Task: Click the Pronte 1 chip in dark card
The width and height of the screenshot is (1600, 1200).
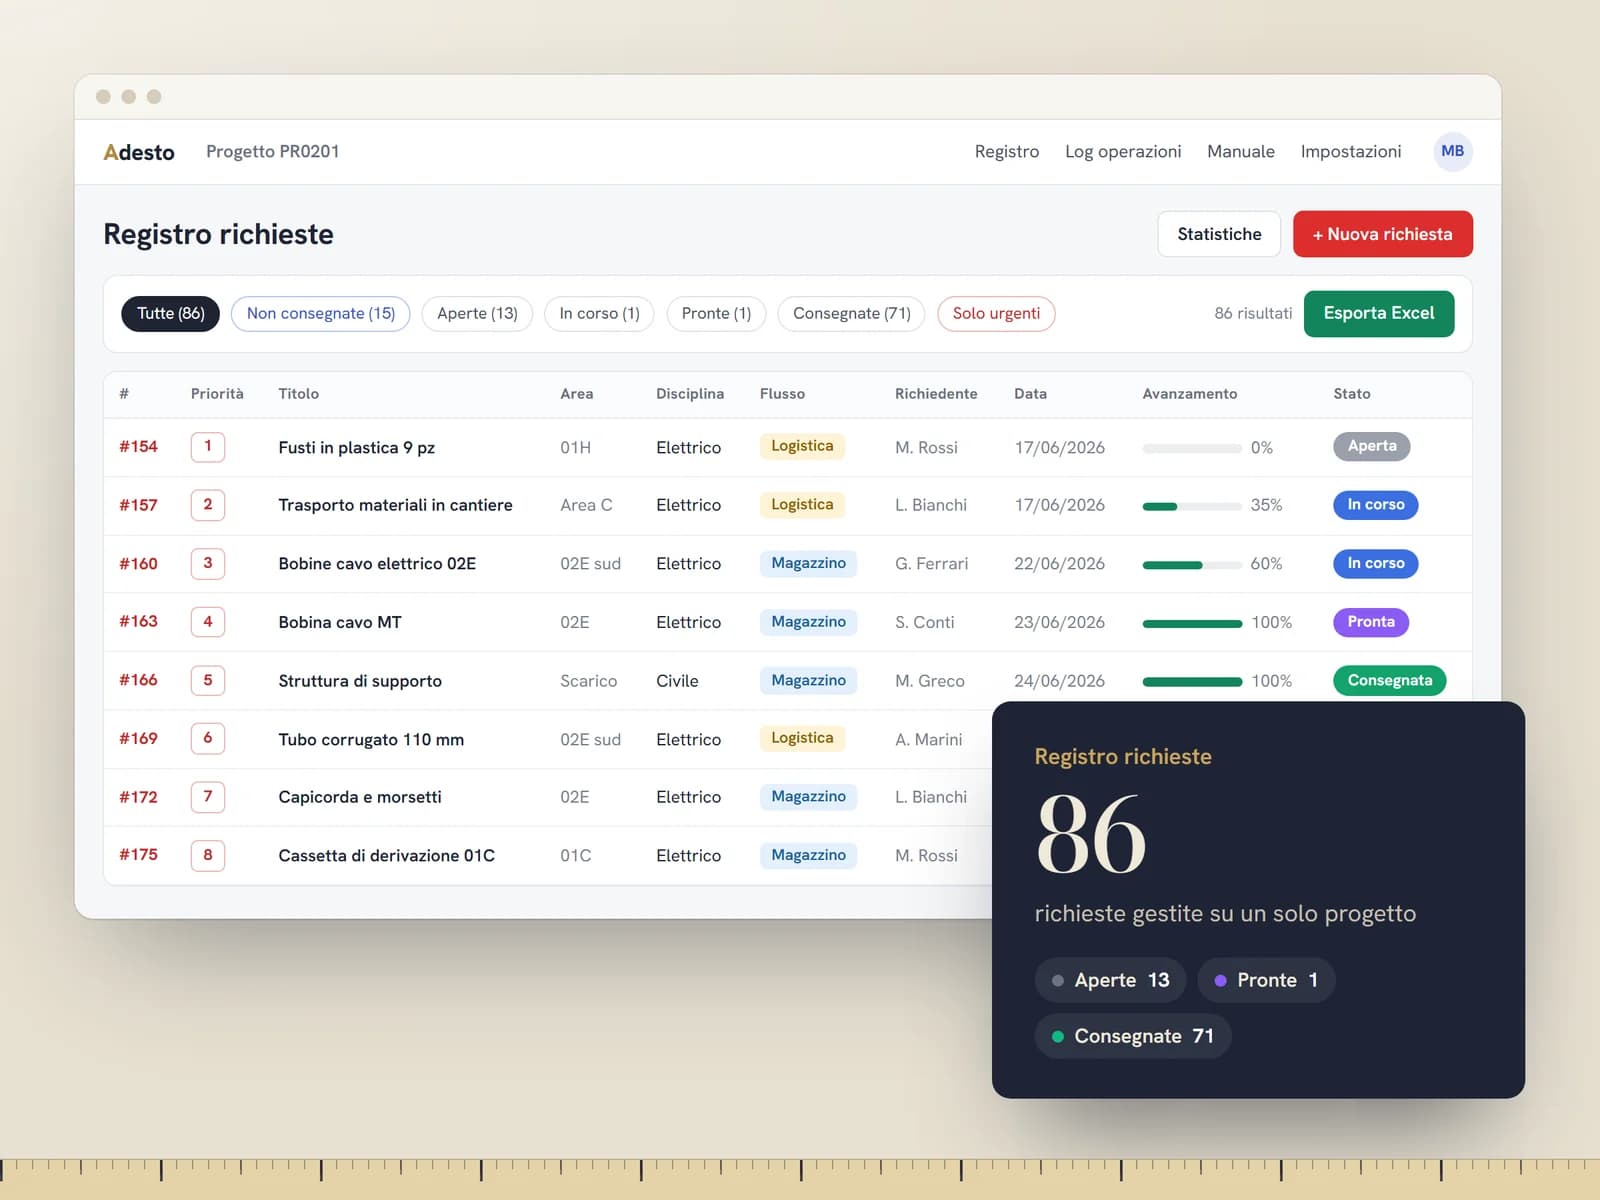Action: [x=1266, y=980]
